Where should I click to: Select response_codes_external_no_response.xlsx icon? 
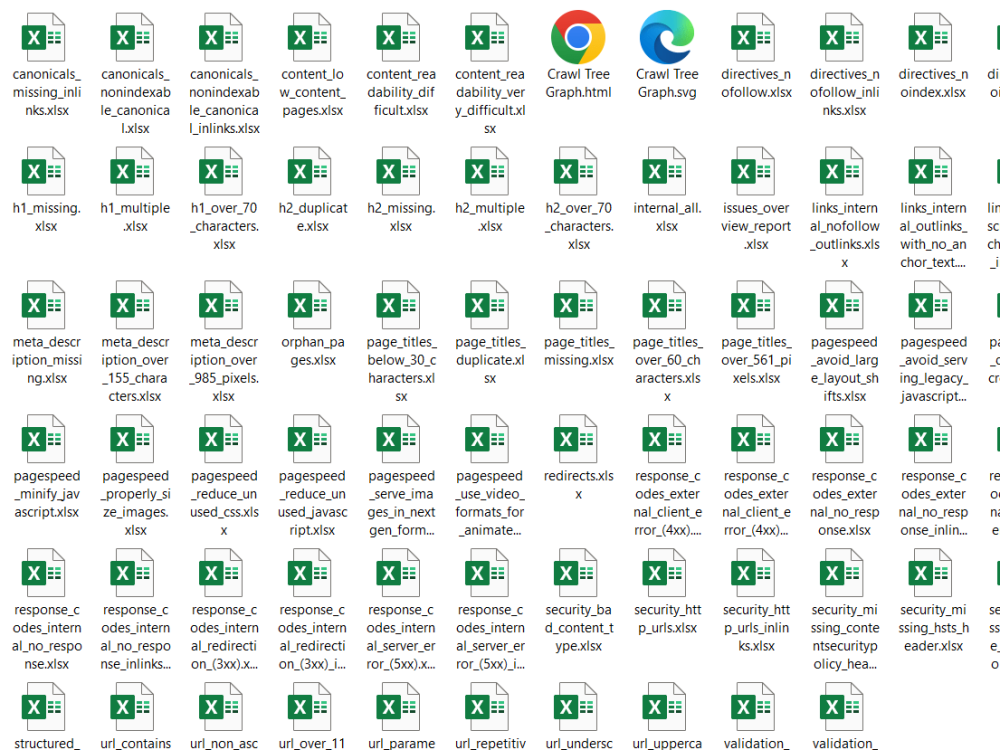click(842, 439)
